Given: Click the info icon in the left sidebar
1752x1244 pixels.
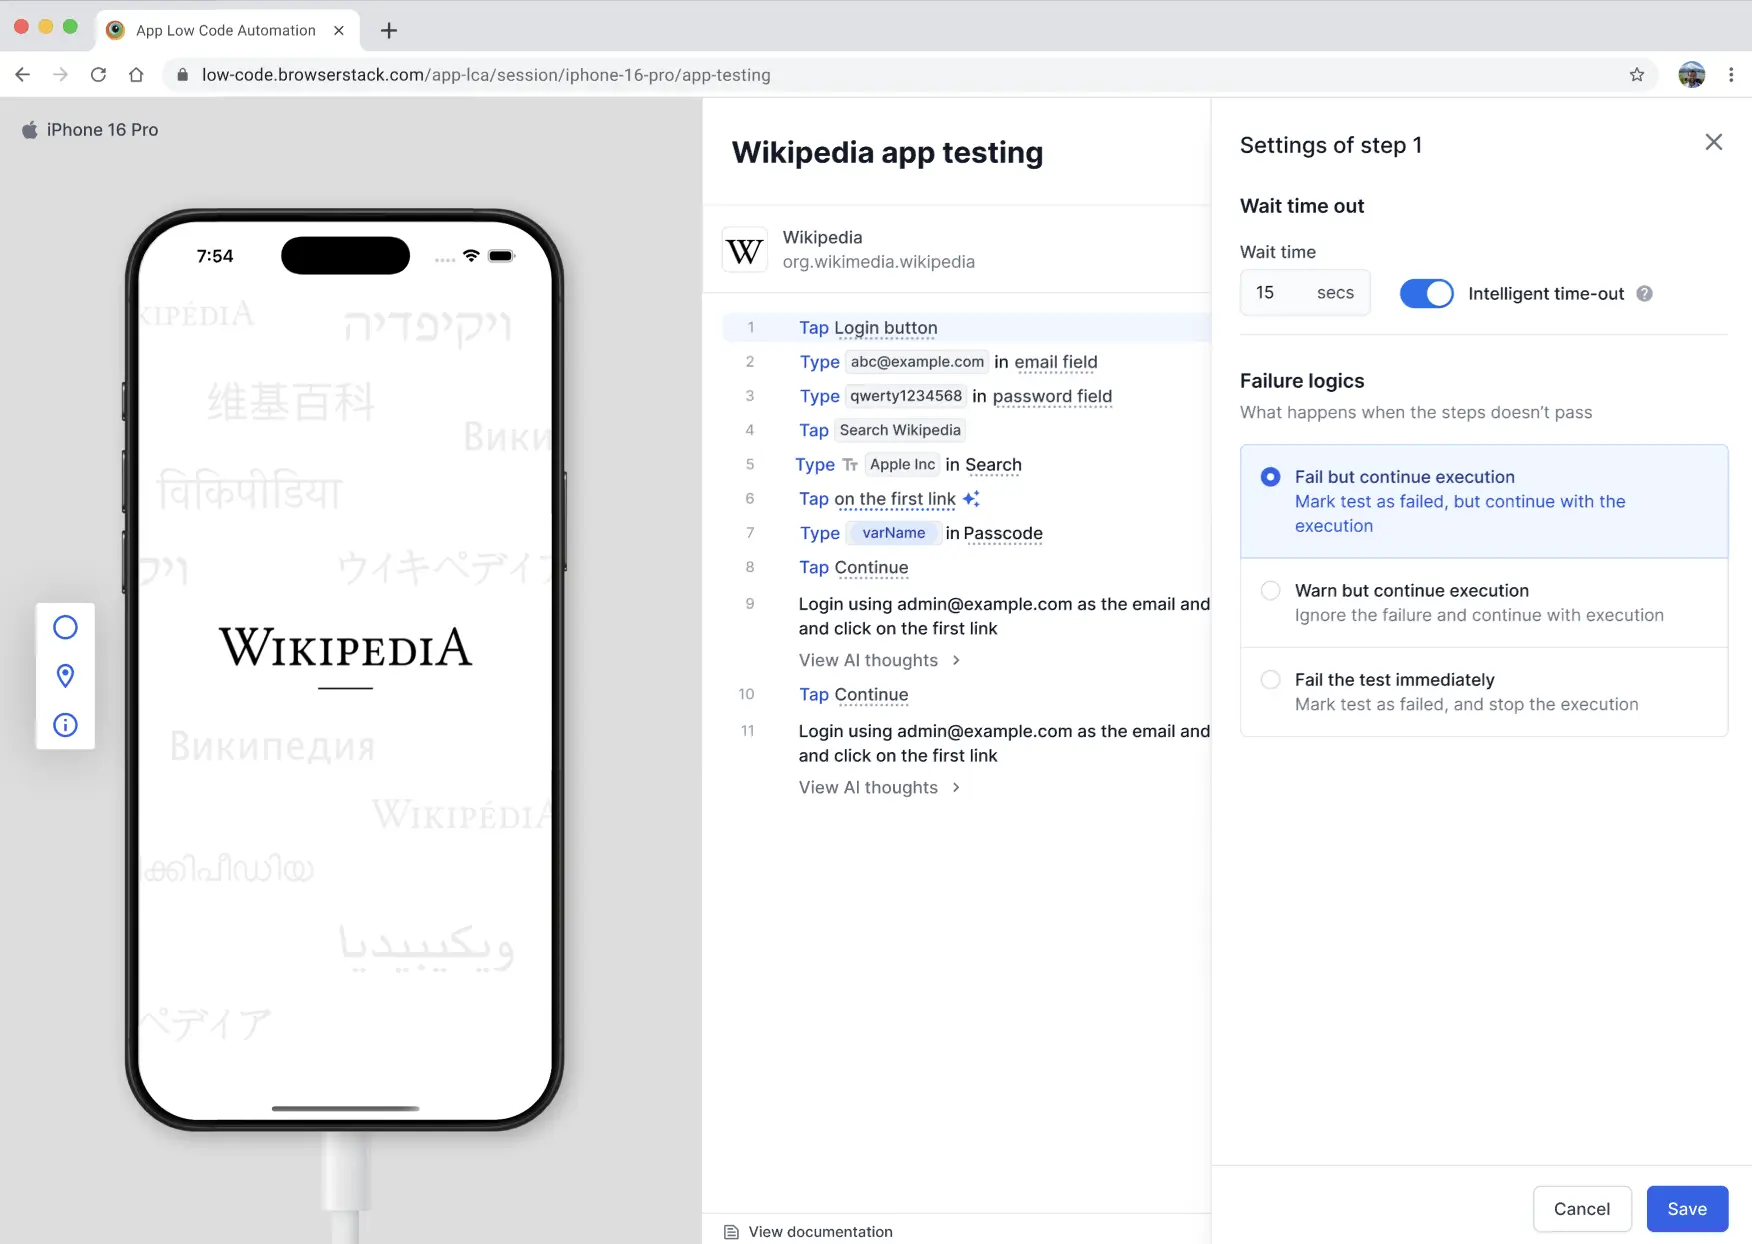Looking at the screenshot, I should (65, 725).
